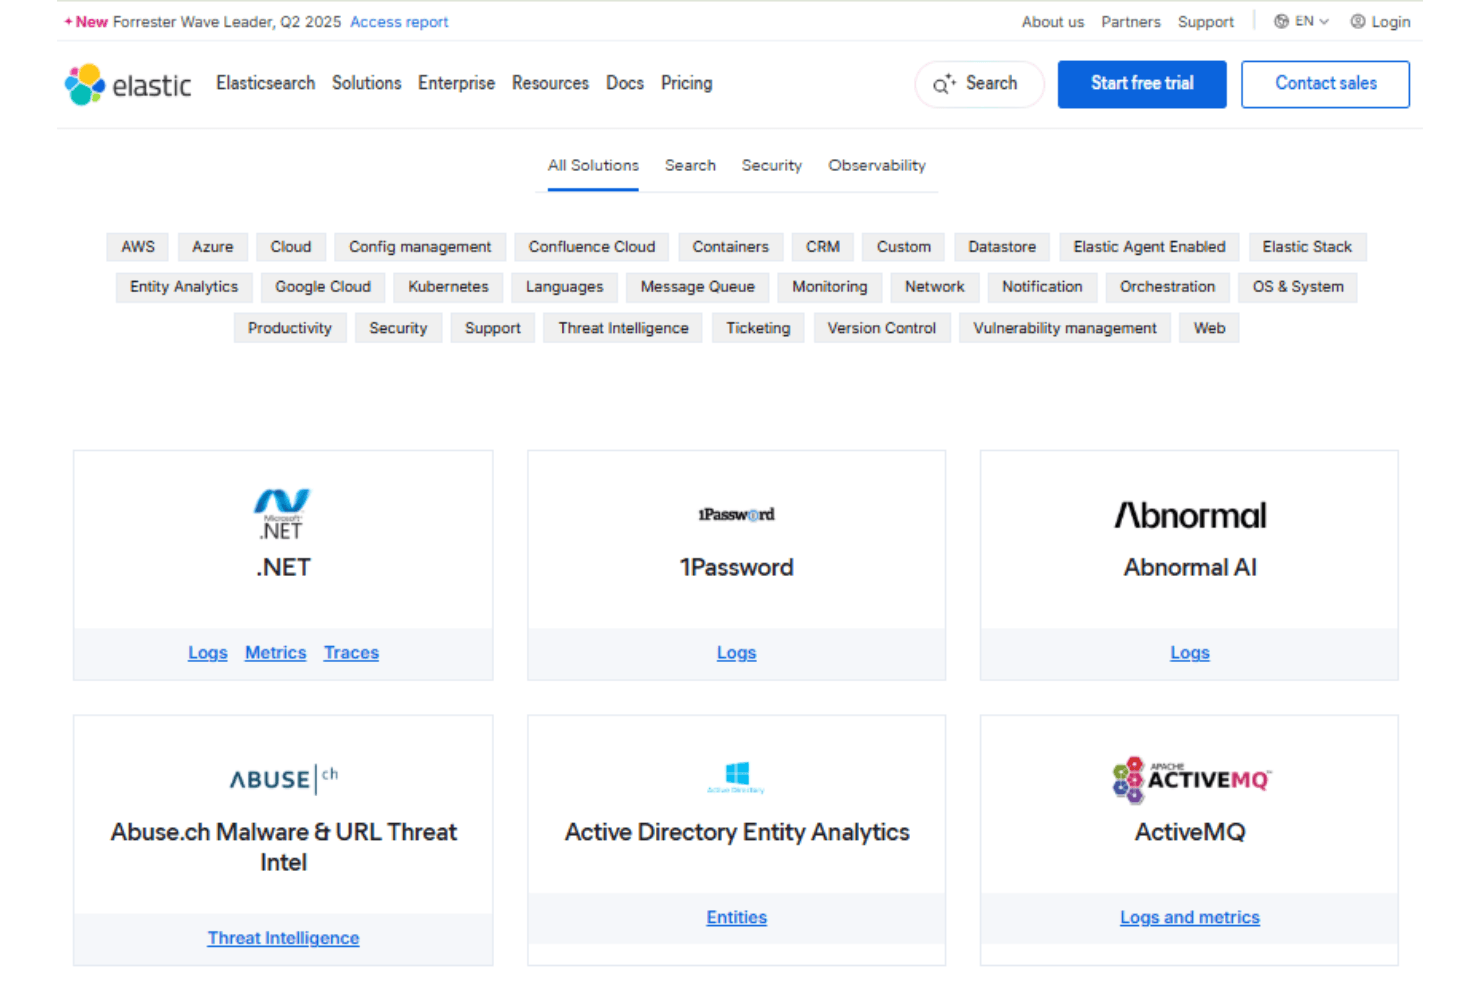Viewport: 1480px width, 987px height.
Task: Click the Login user icon
Action: point(1358,21)
